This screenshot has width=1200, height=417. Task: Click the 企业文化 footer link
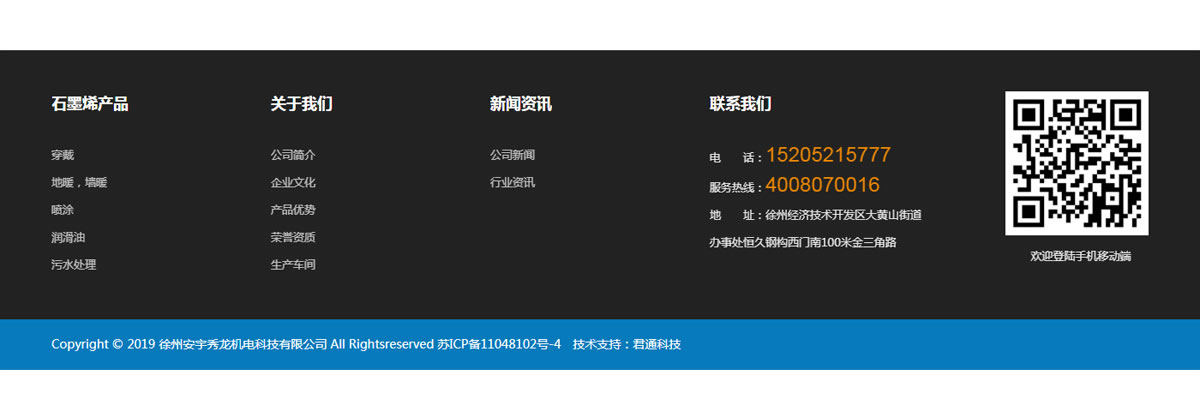[292, 183]
